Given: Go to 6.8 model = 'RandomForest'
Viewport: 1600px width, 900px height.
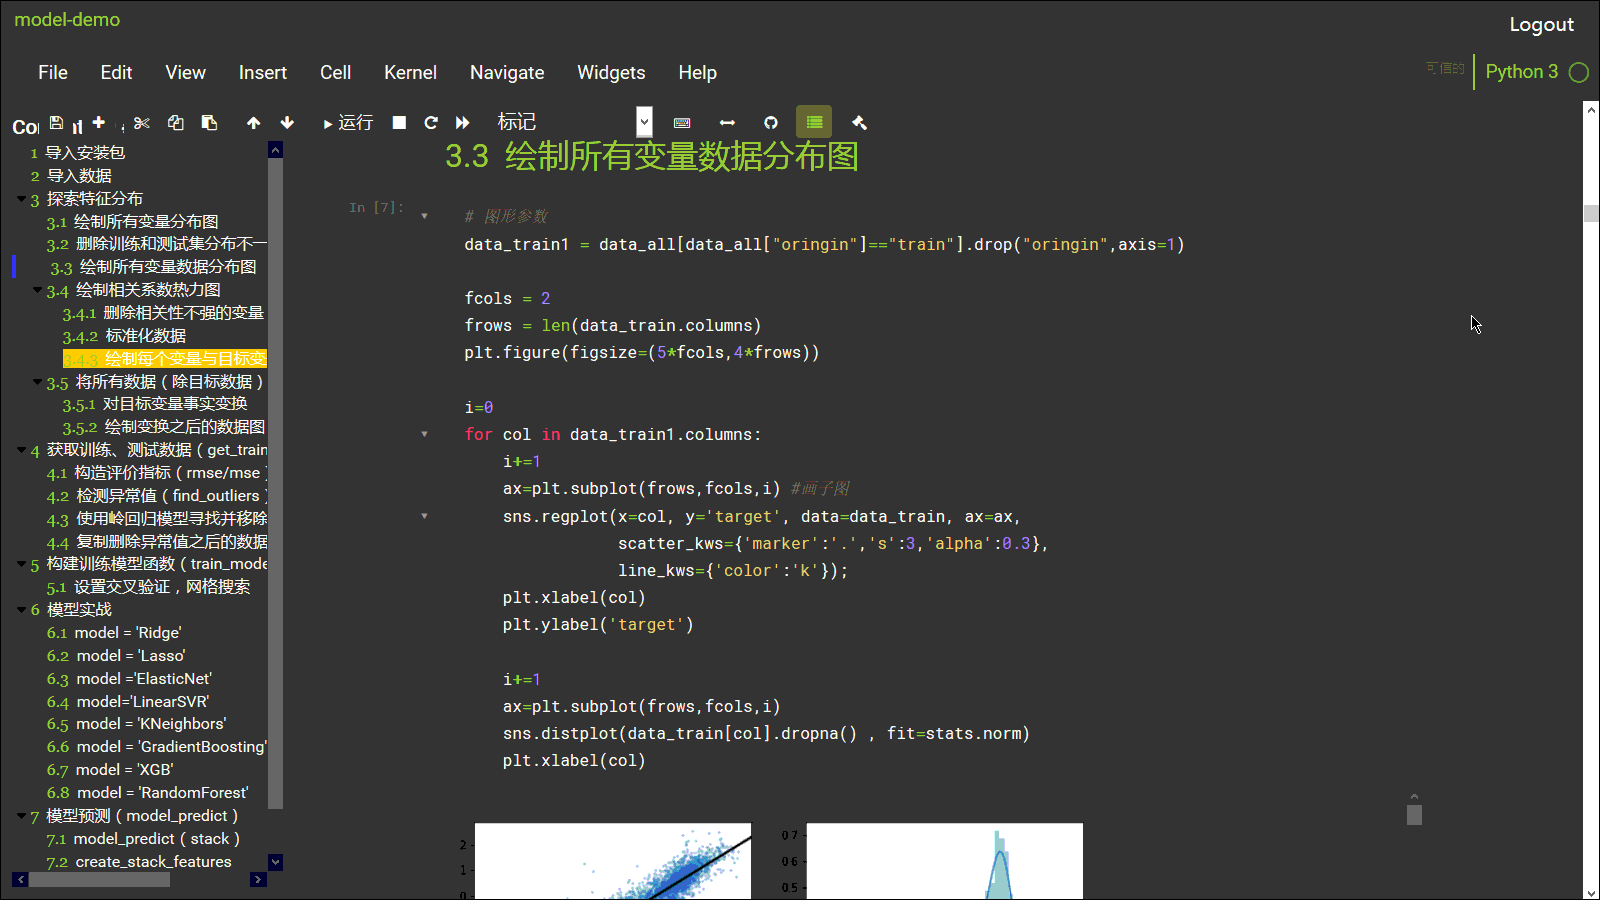Looking at the screenshot, I should point(148,793).
